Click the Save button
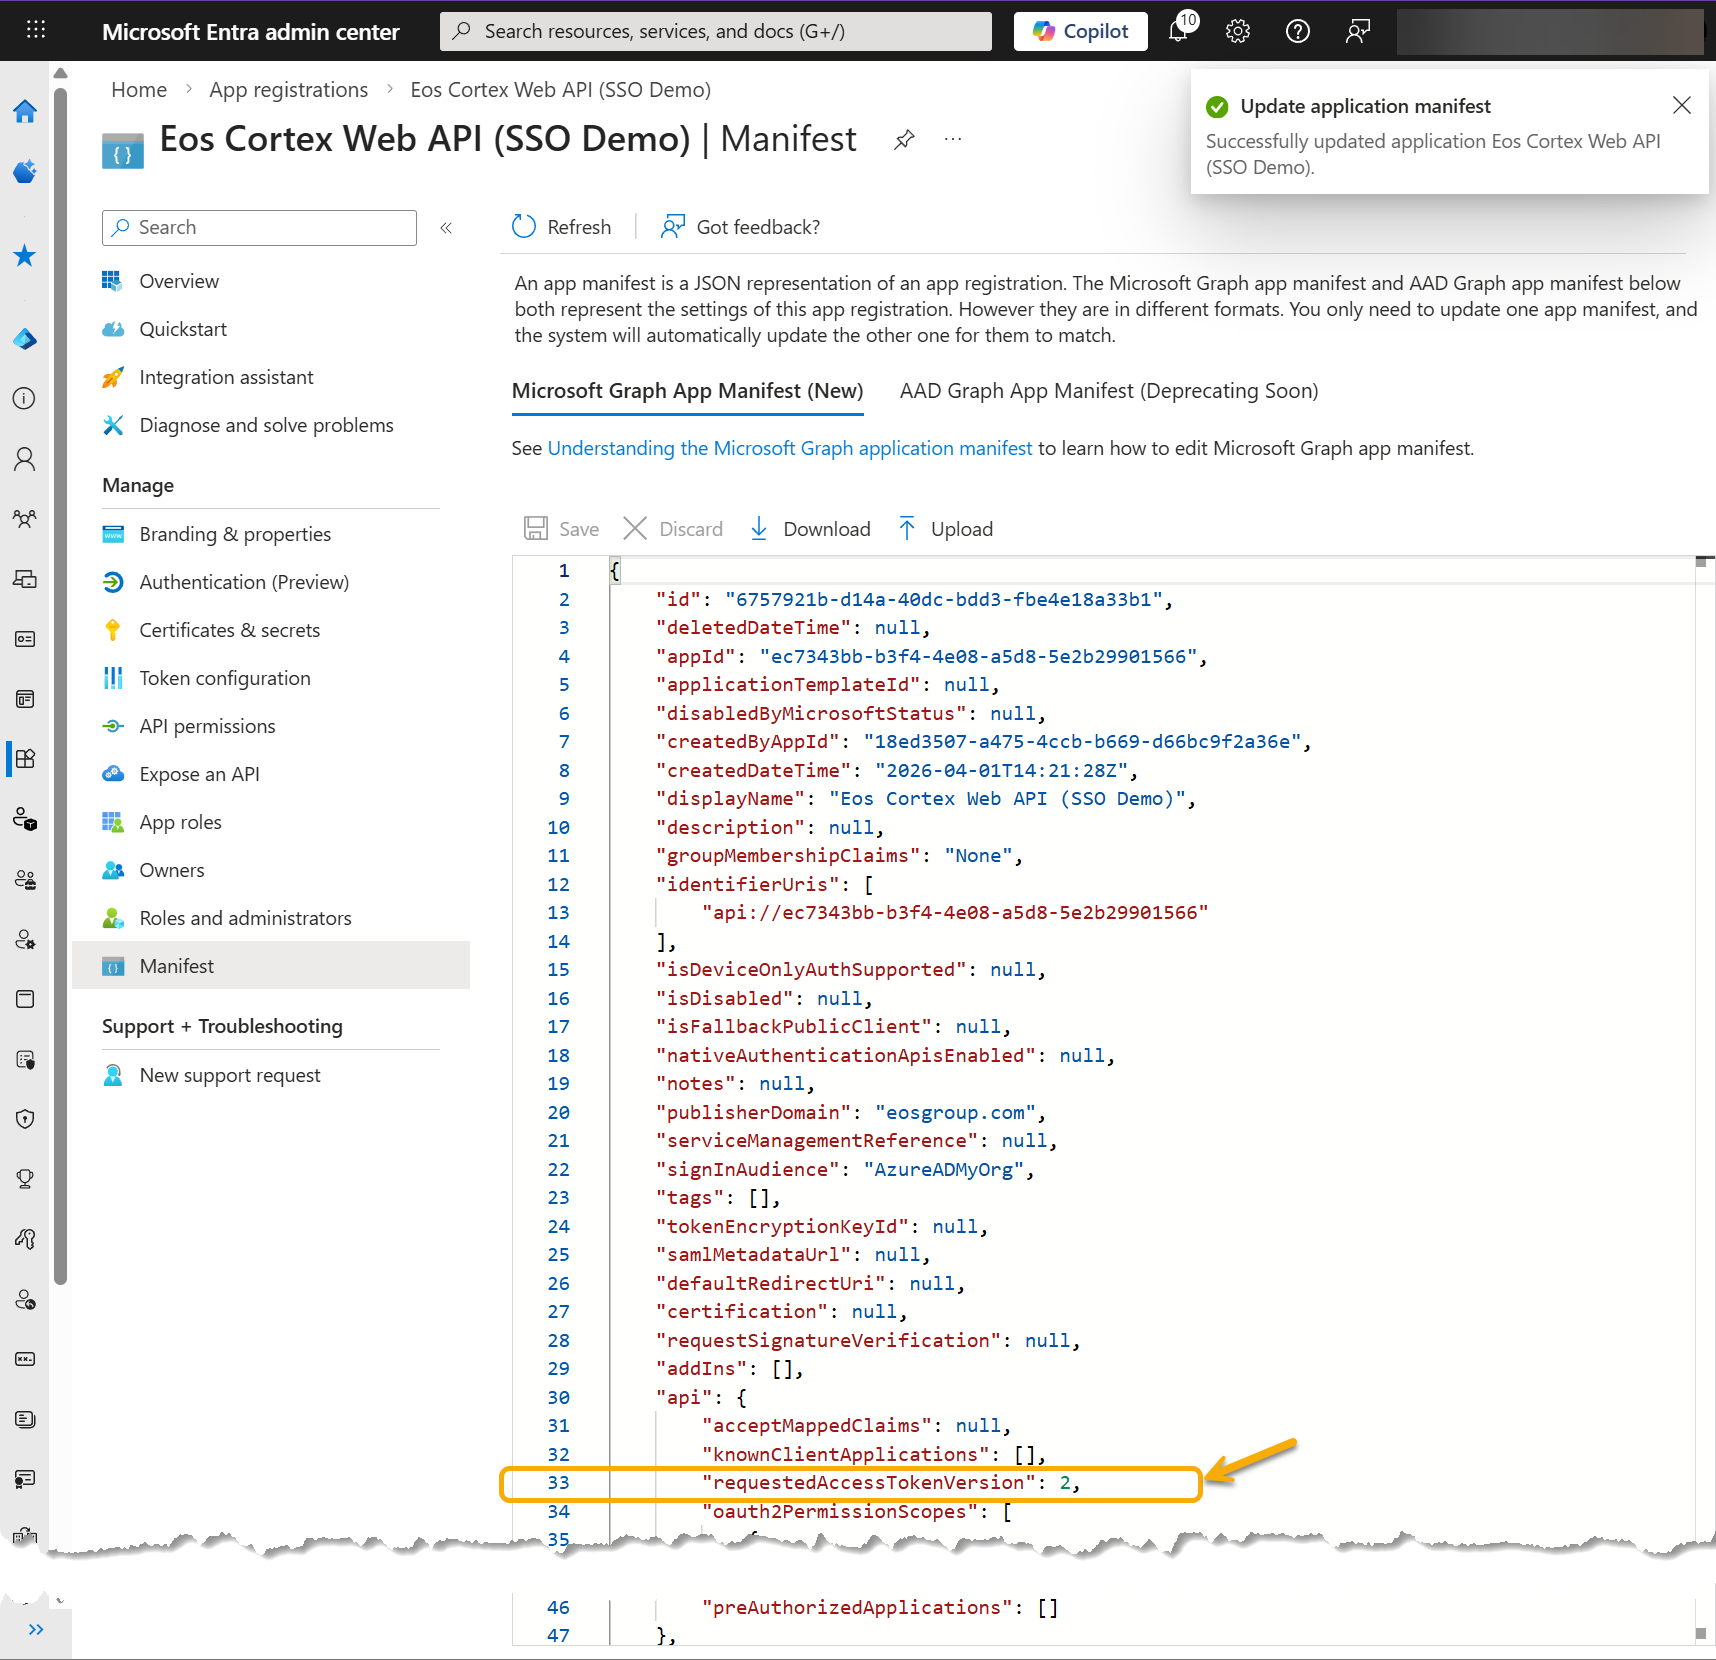This screenshot has width=1716, height=1660. pos(562,529)
